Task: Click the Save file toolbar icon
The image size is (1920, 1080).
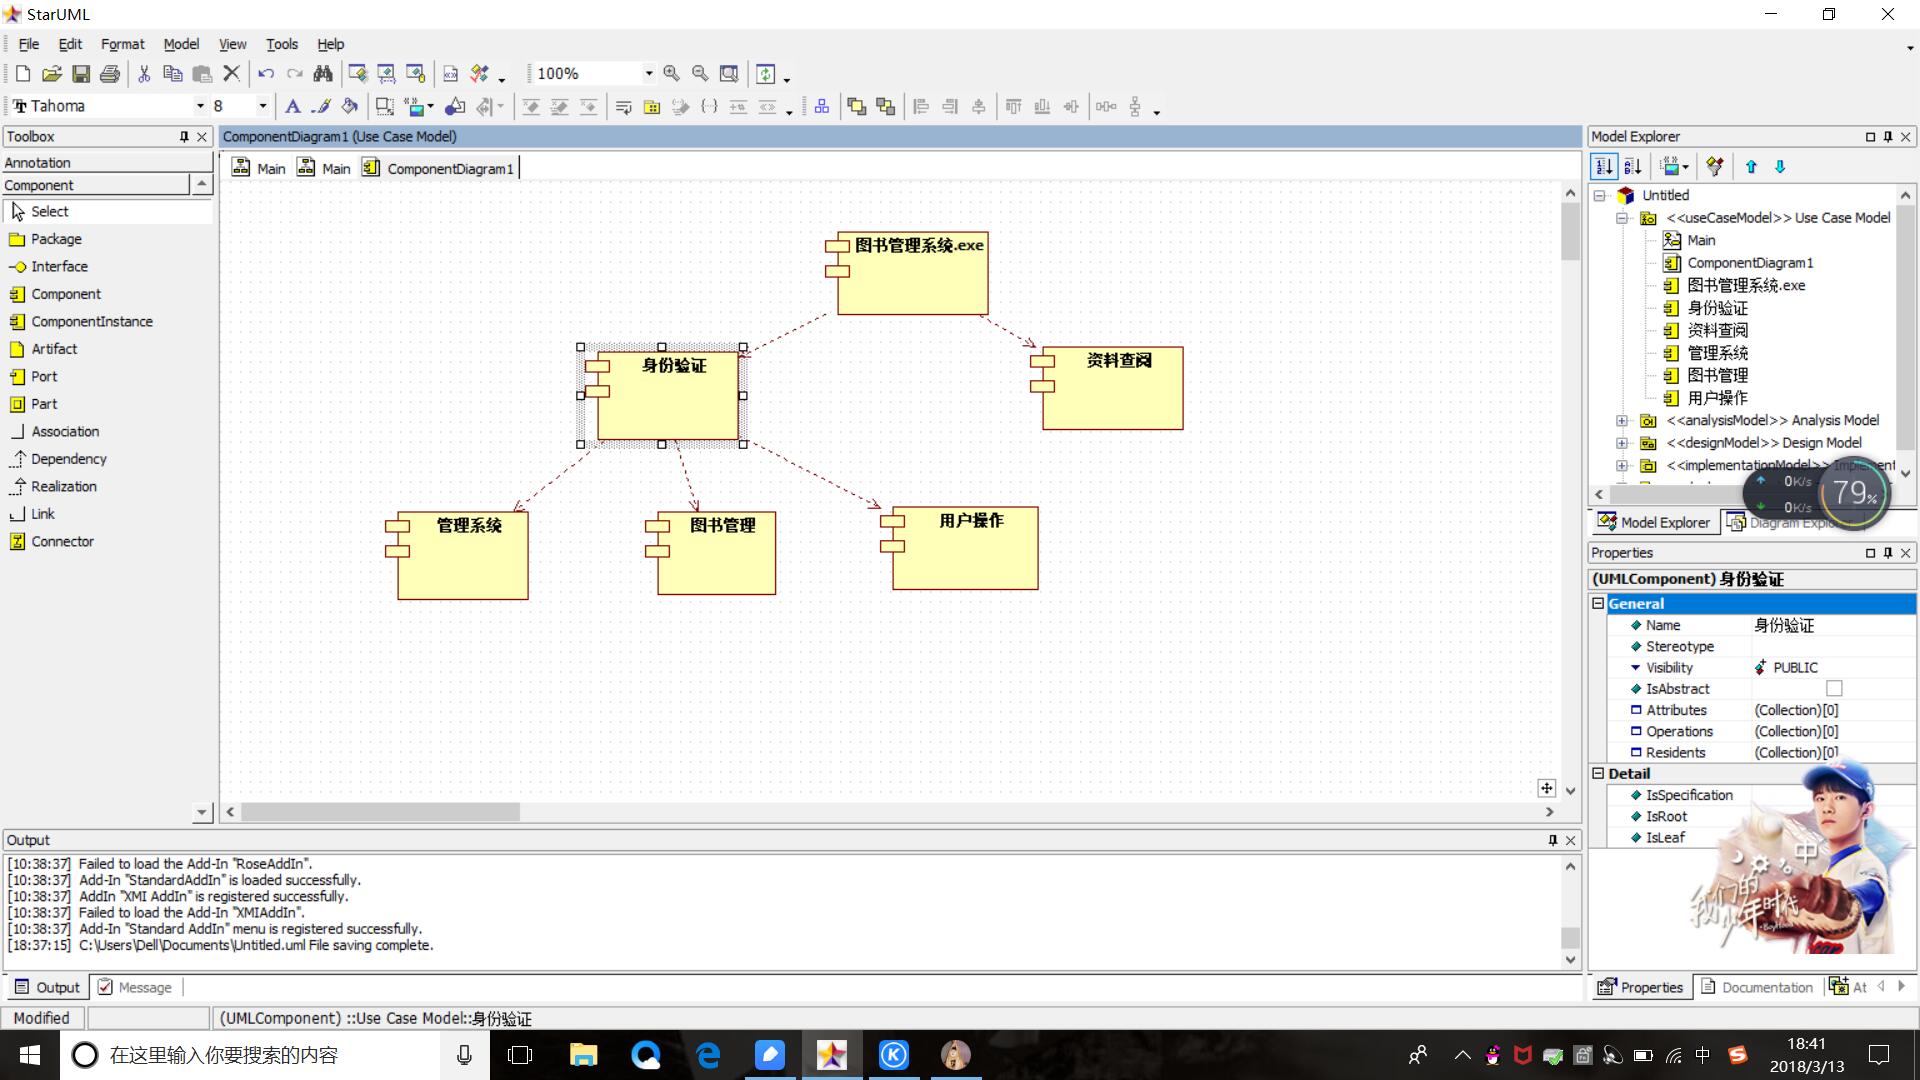Action: point(81,74)
